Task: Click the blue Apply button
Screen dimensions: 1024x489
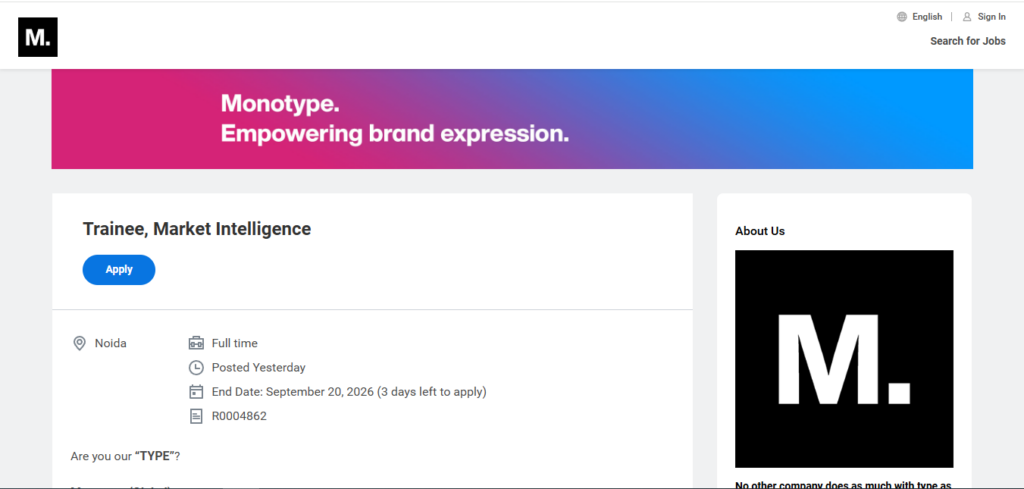Action: coord(119,270)
